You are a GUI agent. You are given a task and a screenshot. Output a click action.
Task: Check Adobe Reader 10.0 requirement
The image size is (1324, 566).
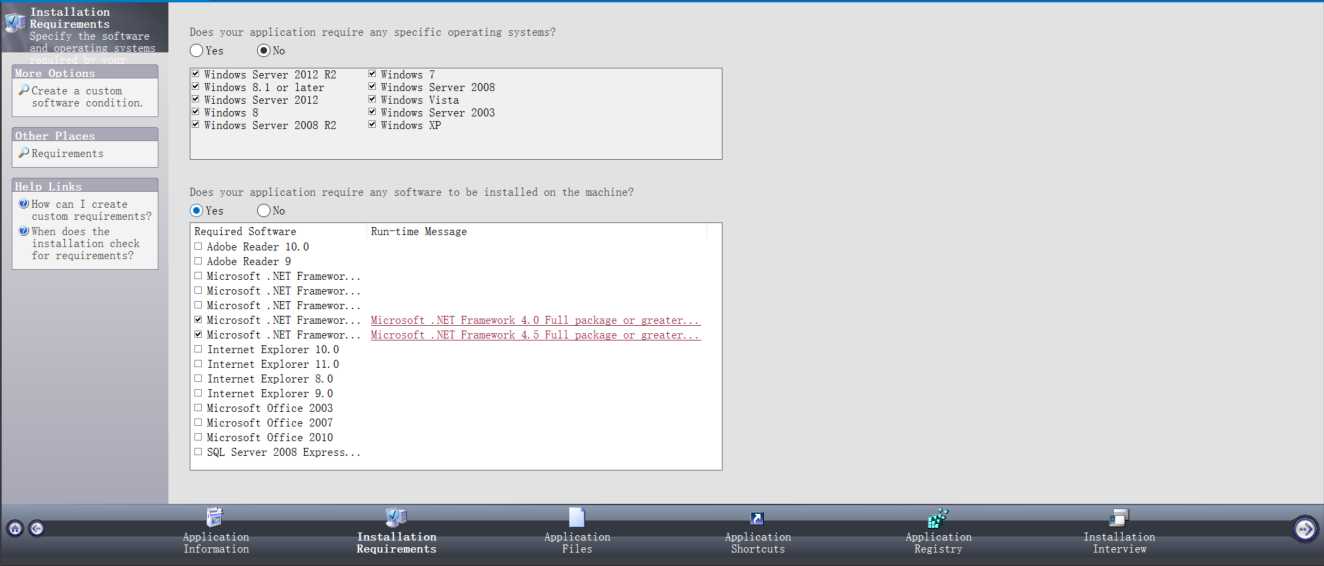pyautogui.click(x=198, y=247)
